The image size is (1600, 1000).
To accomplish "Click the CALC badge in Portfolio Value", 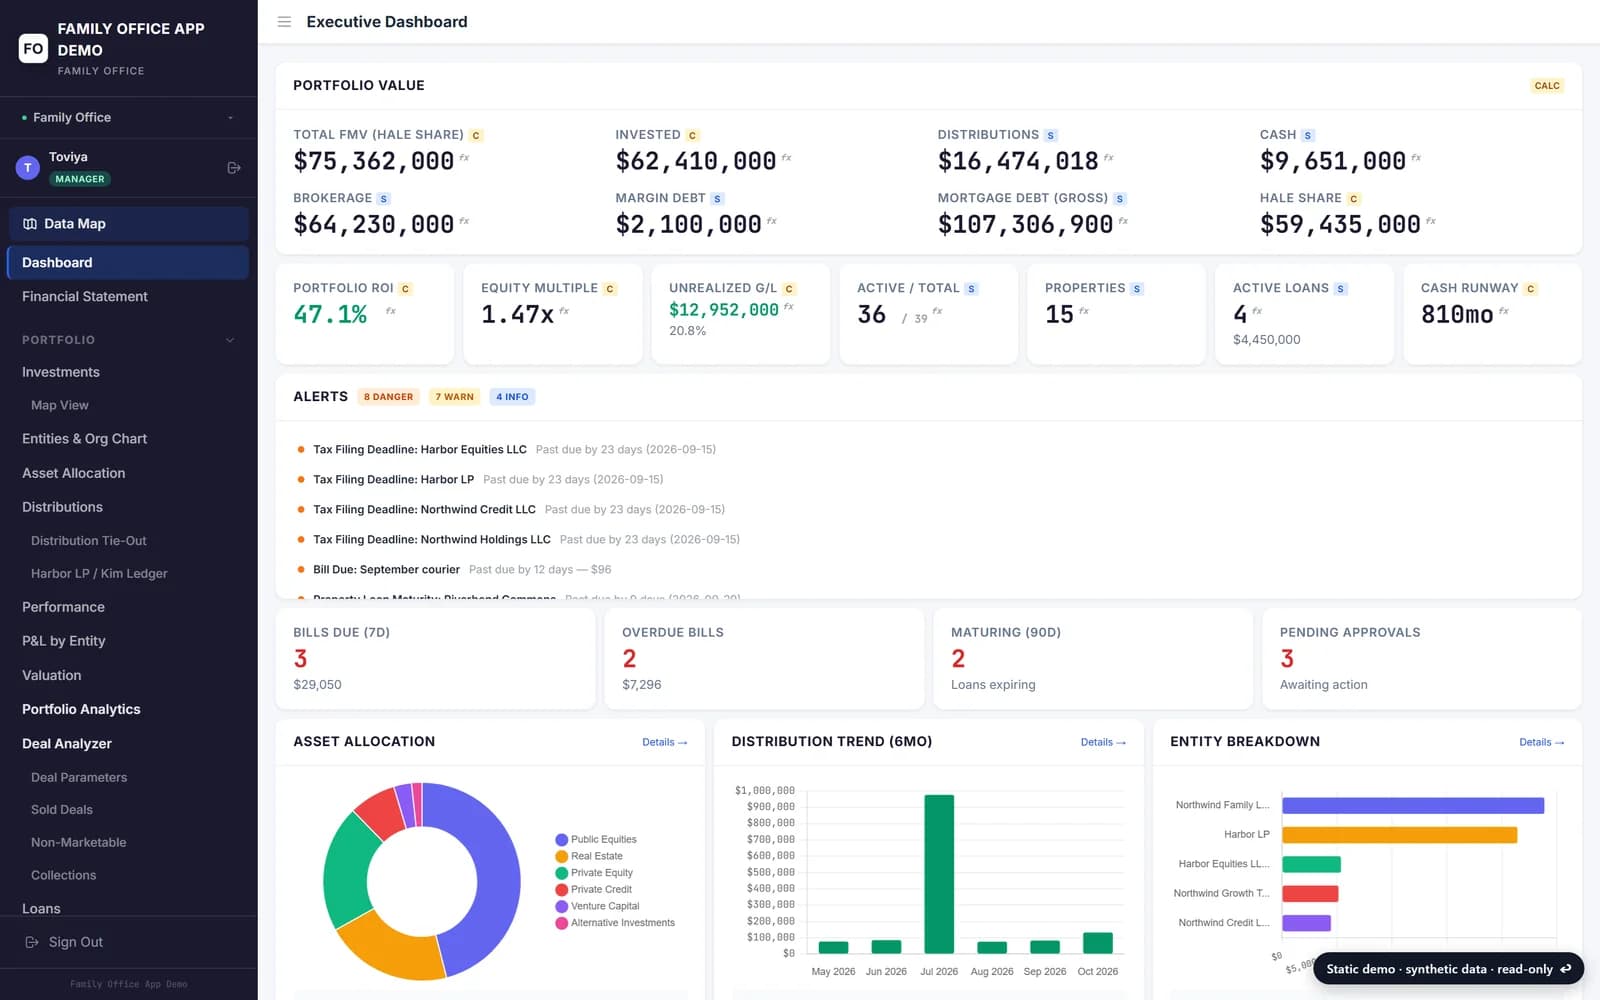I will click(x=1547, y=86).
